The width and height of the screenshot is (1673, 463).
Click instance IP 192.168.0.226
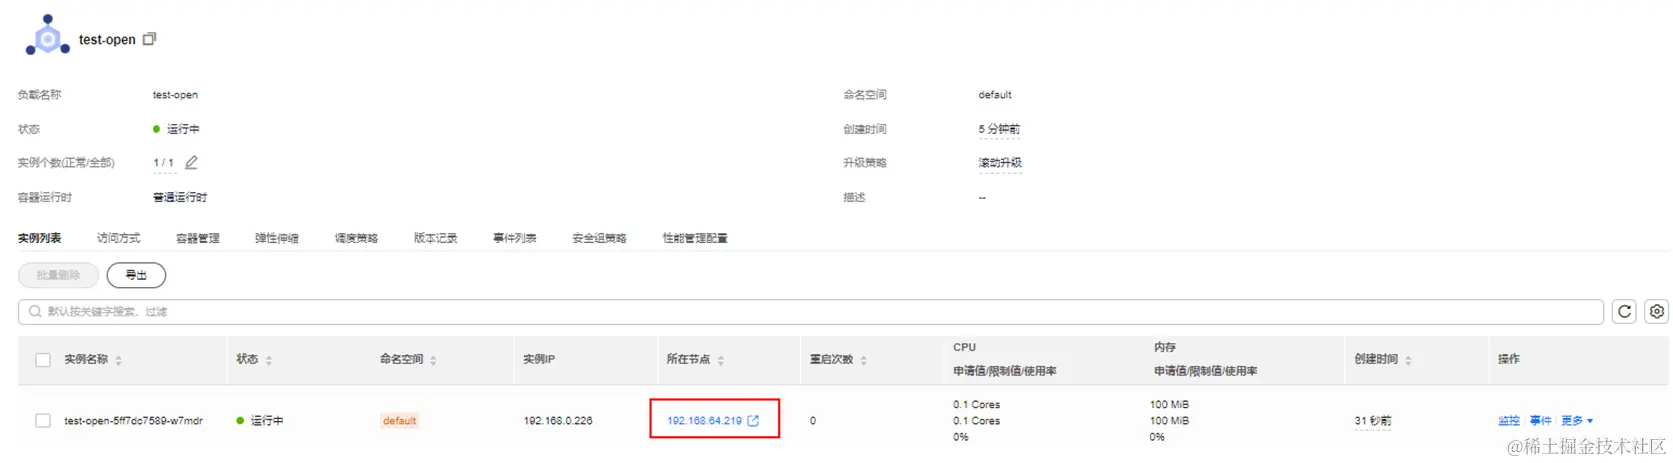[558, 421]
